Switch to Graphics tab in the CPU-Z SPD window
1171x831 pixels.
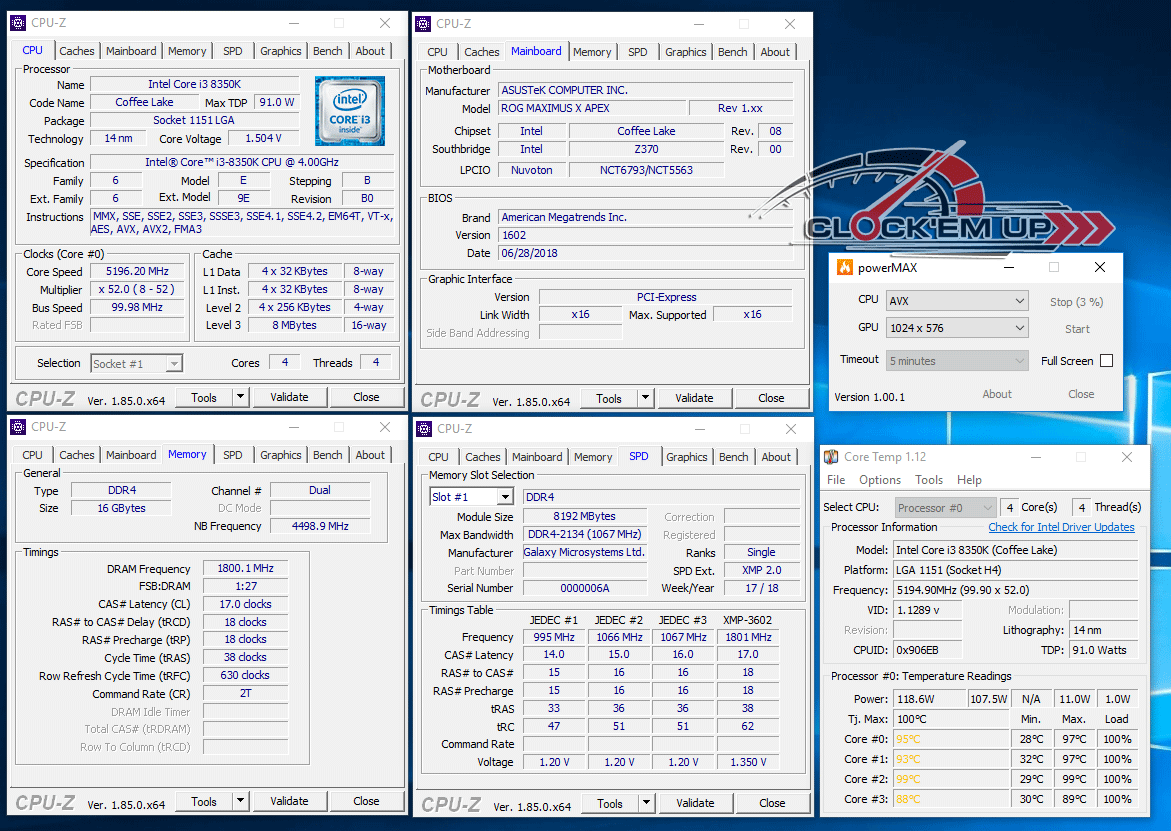coord(687,457)
